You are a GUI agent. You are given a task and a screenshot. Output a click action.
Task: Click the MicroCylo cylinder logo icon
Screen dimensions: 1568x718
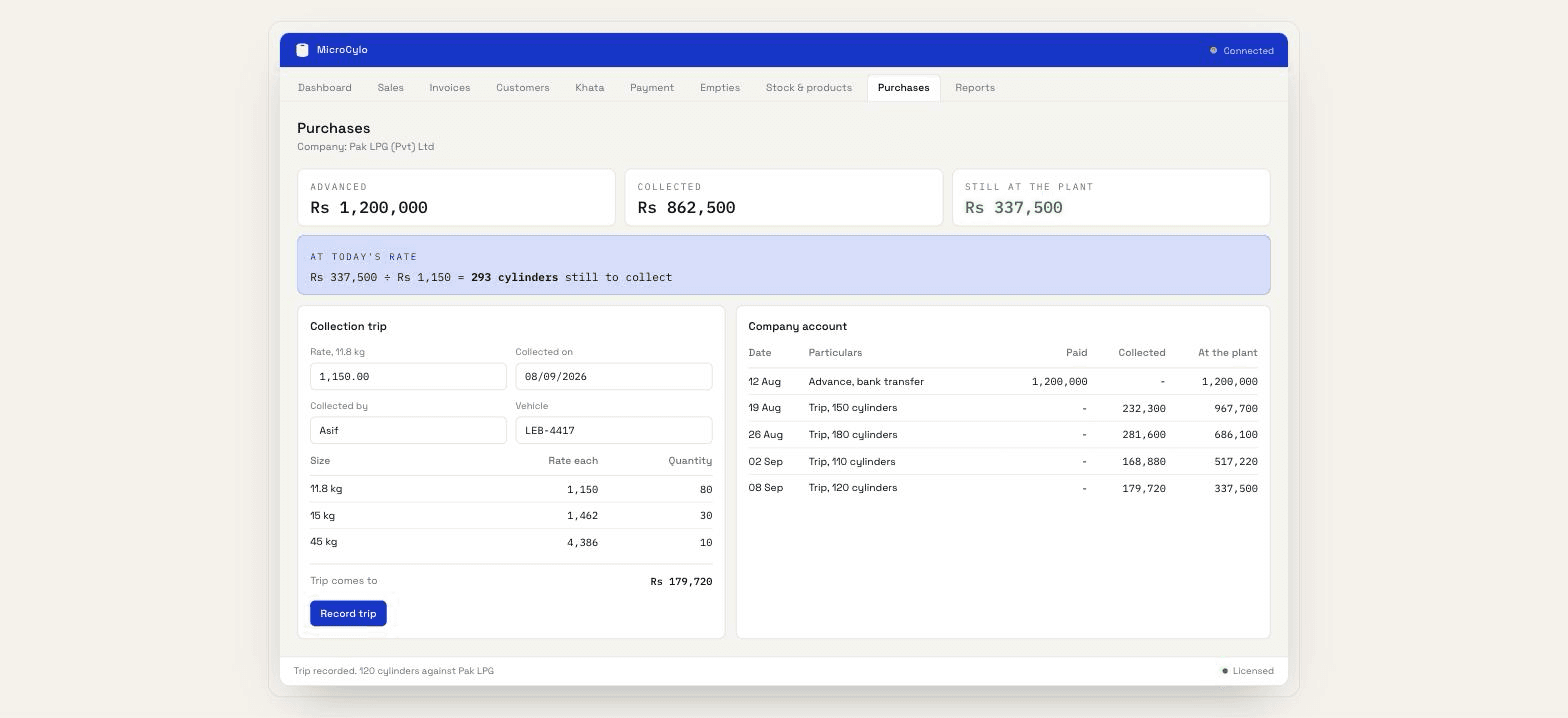coord(302,50)
